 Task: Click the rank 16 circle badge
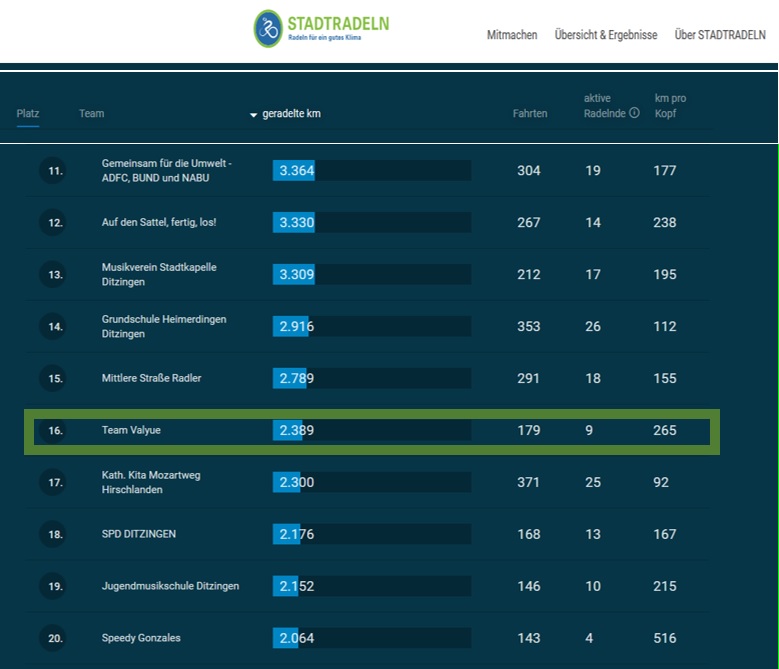click(x=54, y=431)
